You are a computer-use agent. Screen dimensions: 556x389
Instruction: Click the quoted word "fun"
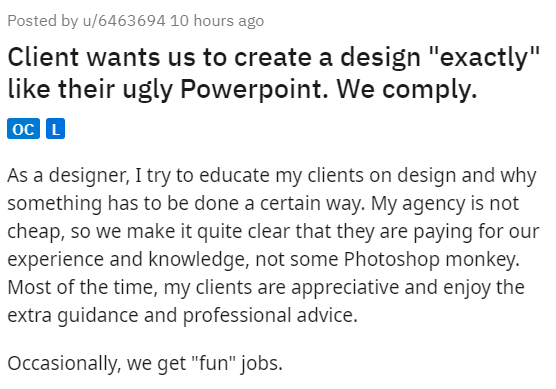point(214,363)
